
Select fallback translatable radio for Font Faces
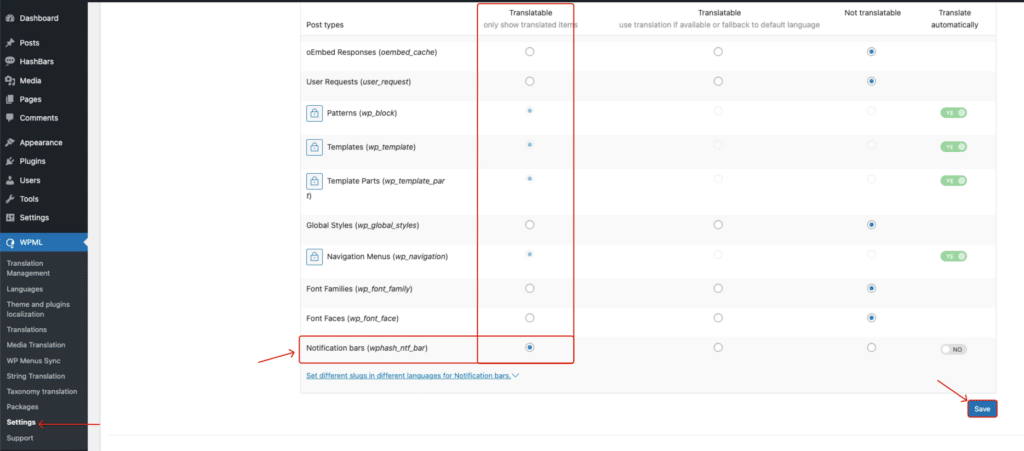coord(718,318)
